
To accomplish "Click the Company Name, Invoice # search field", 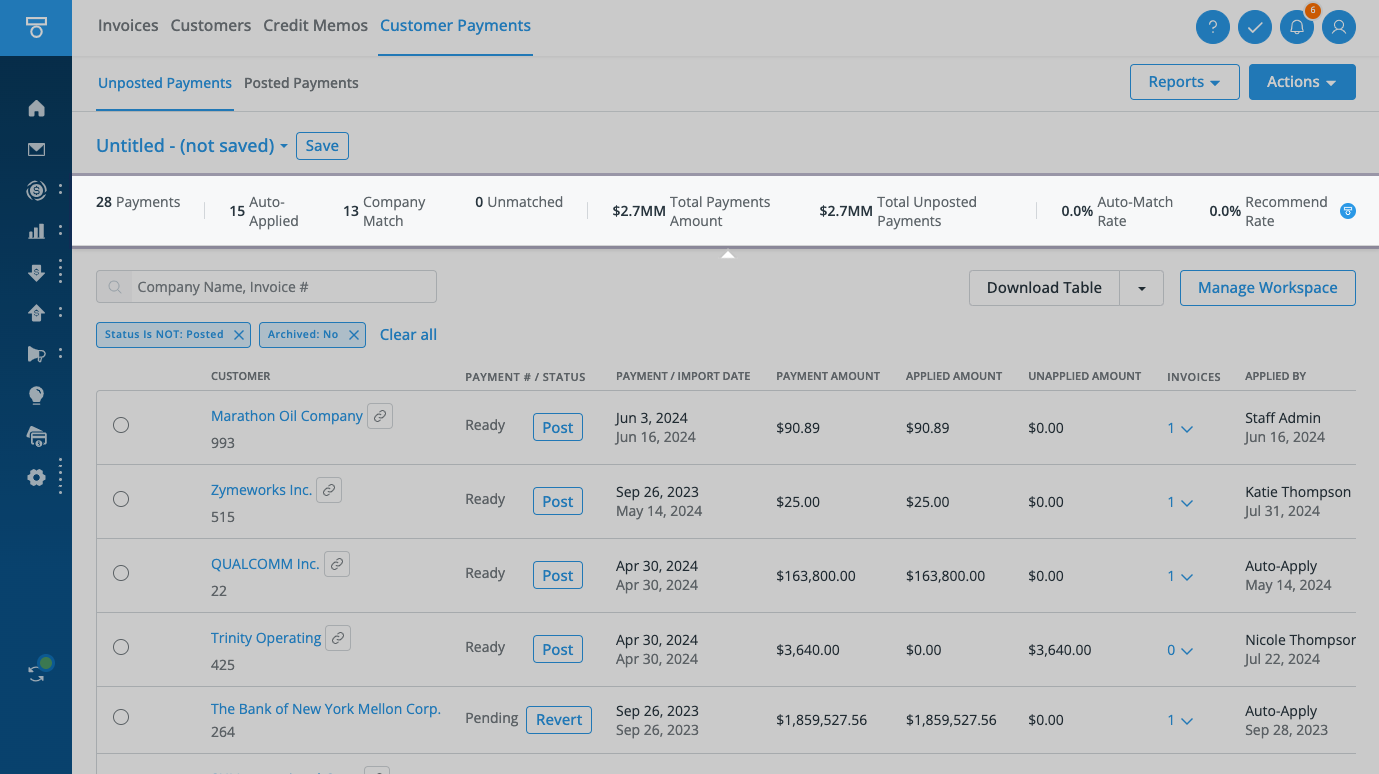I will 280,287.
